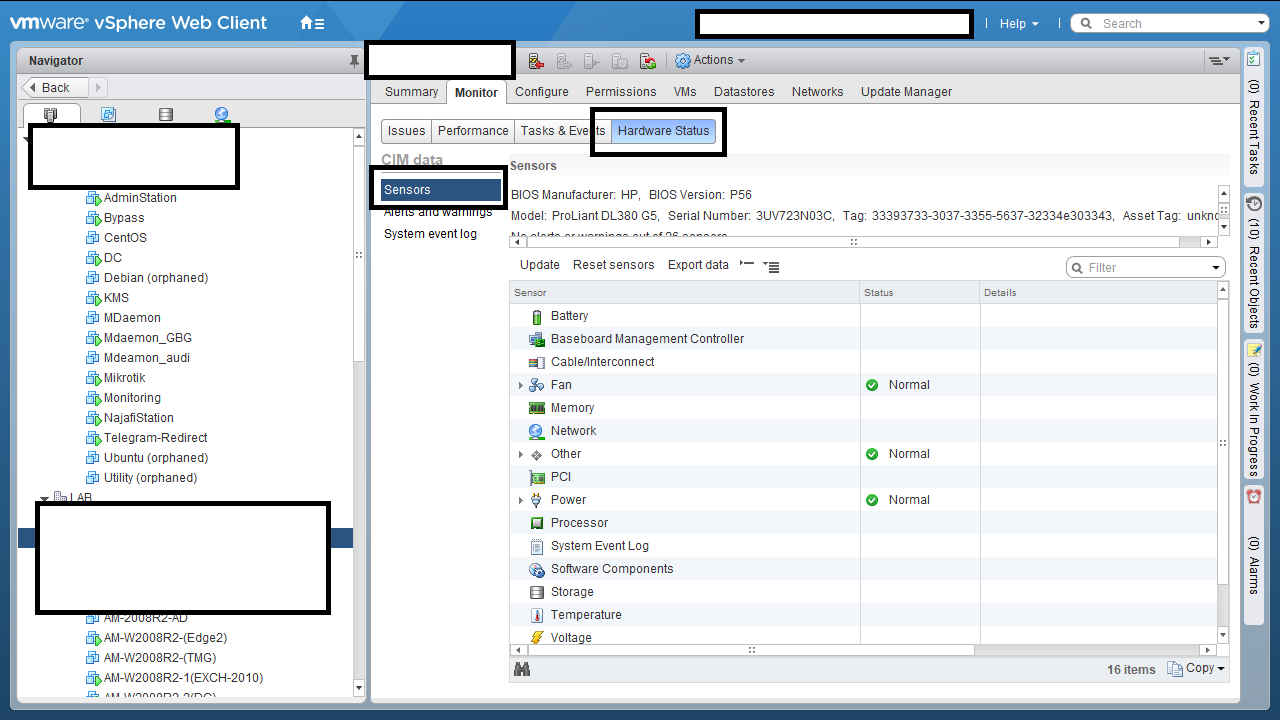Click Reset sensors
1280x720 pixels.
pyautogui.click(x=614, y=265)
